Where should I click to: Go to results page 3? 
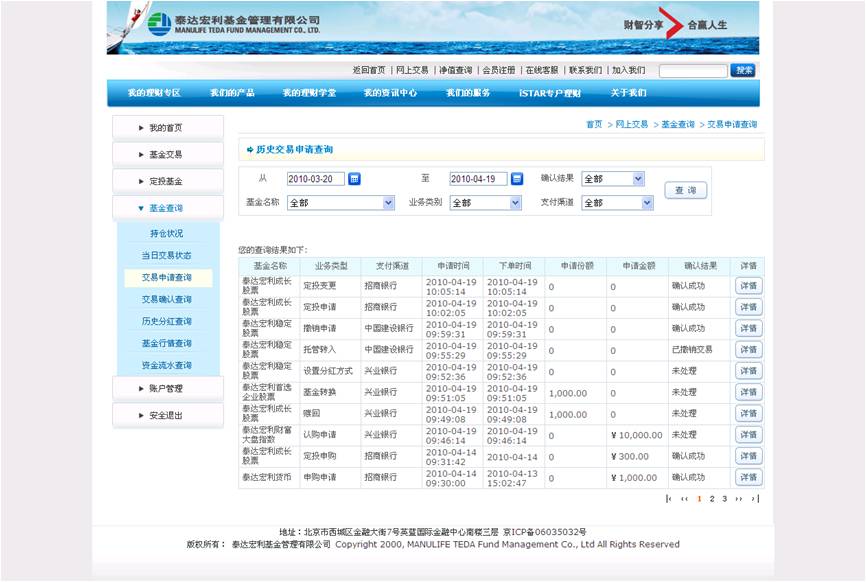coord(725,499)
